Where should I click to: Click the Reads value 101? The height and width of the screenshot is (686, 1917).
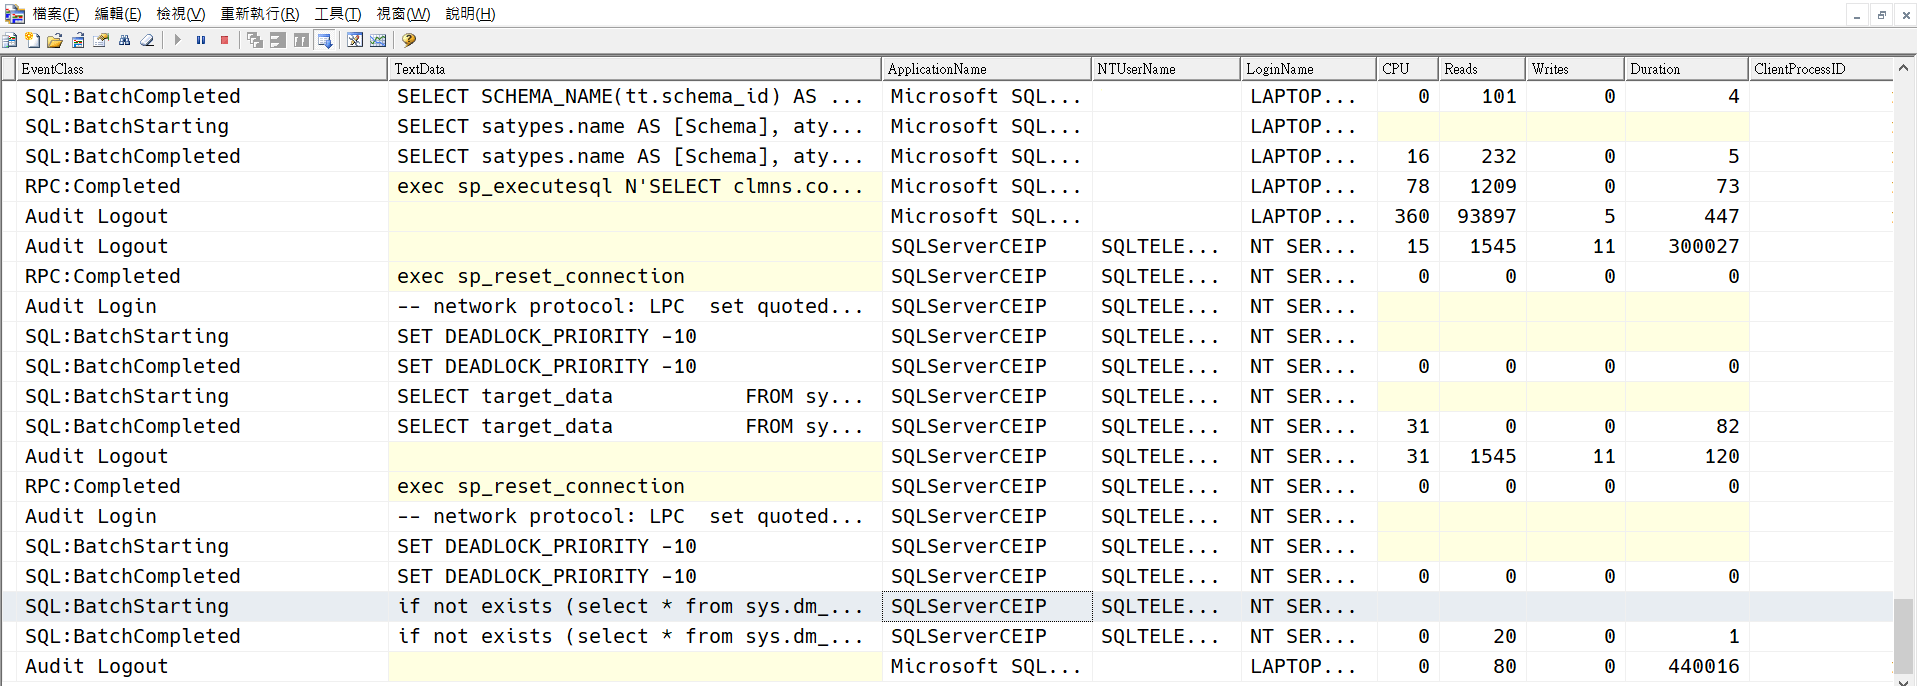(x=1498, y=96)
